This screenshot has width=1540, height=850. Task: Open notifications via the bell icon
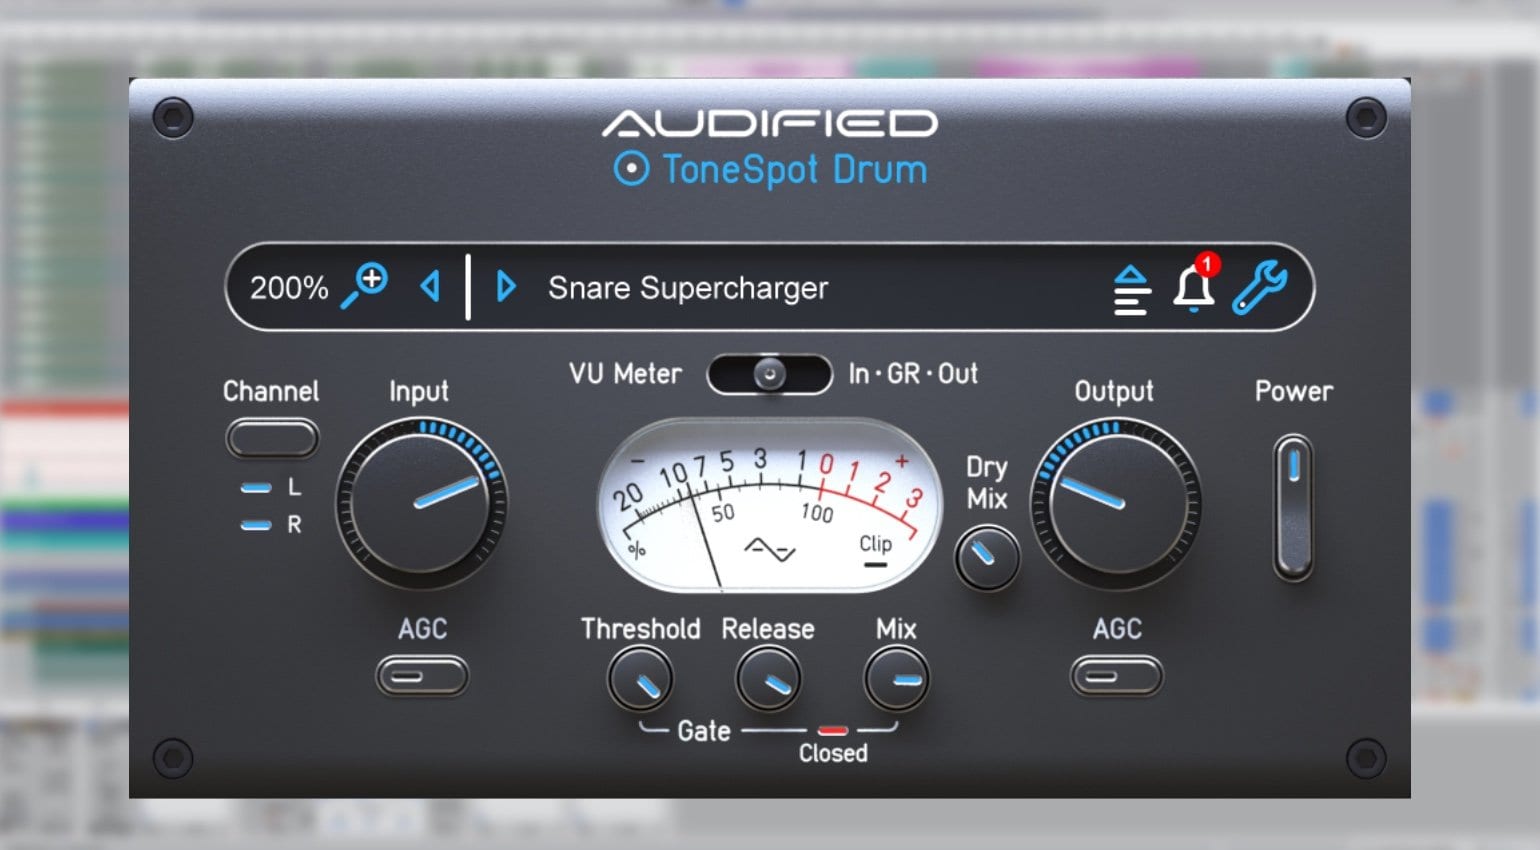tap(1194, 289)
